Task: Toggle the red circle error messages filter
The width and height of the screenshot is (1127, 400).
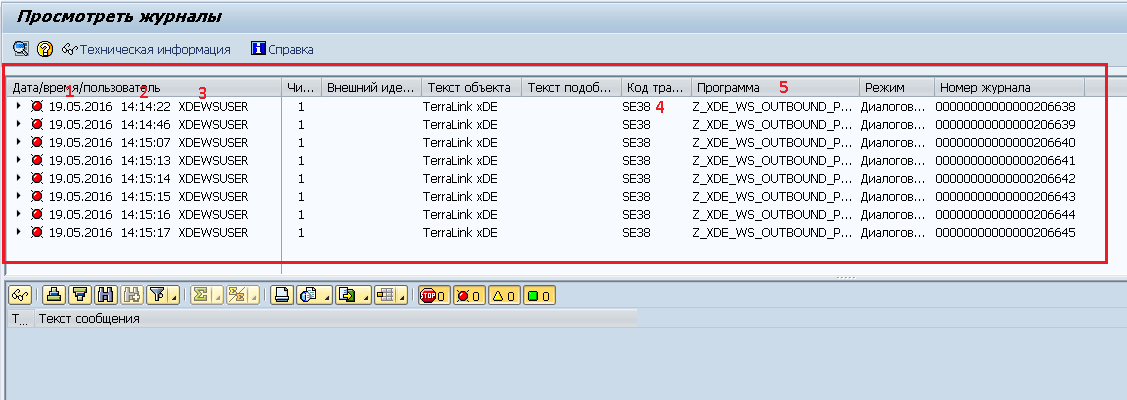Action: 468,295
